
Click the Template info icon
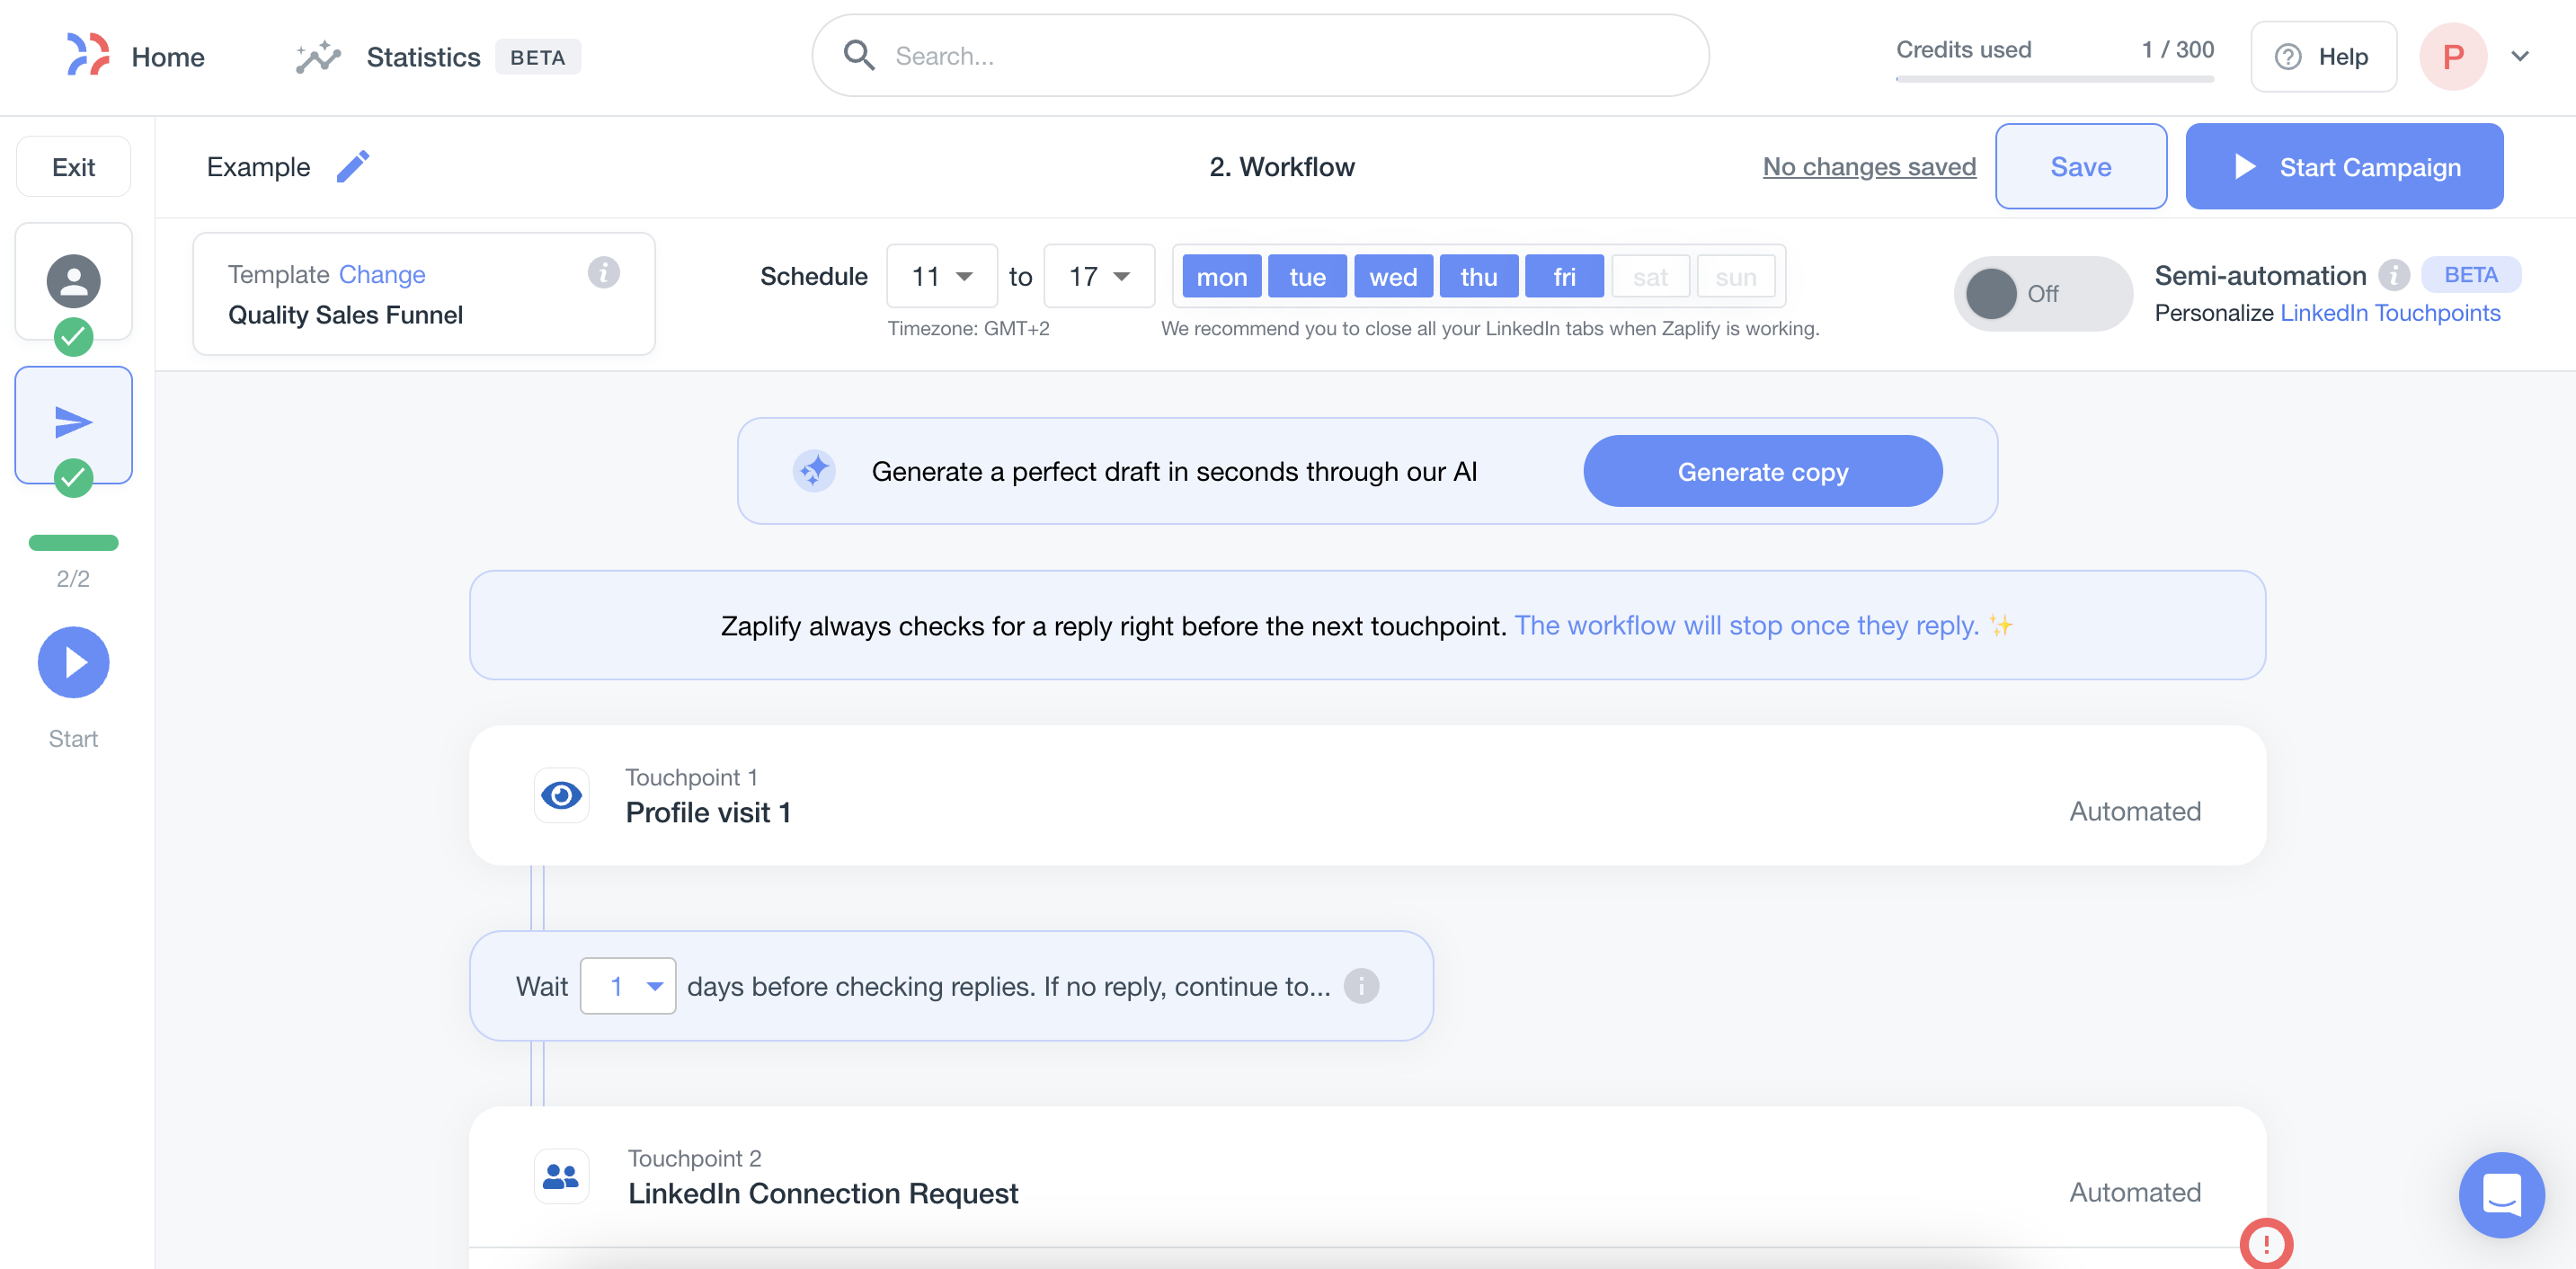(x=603, y=272)
